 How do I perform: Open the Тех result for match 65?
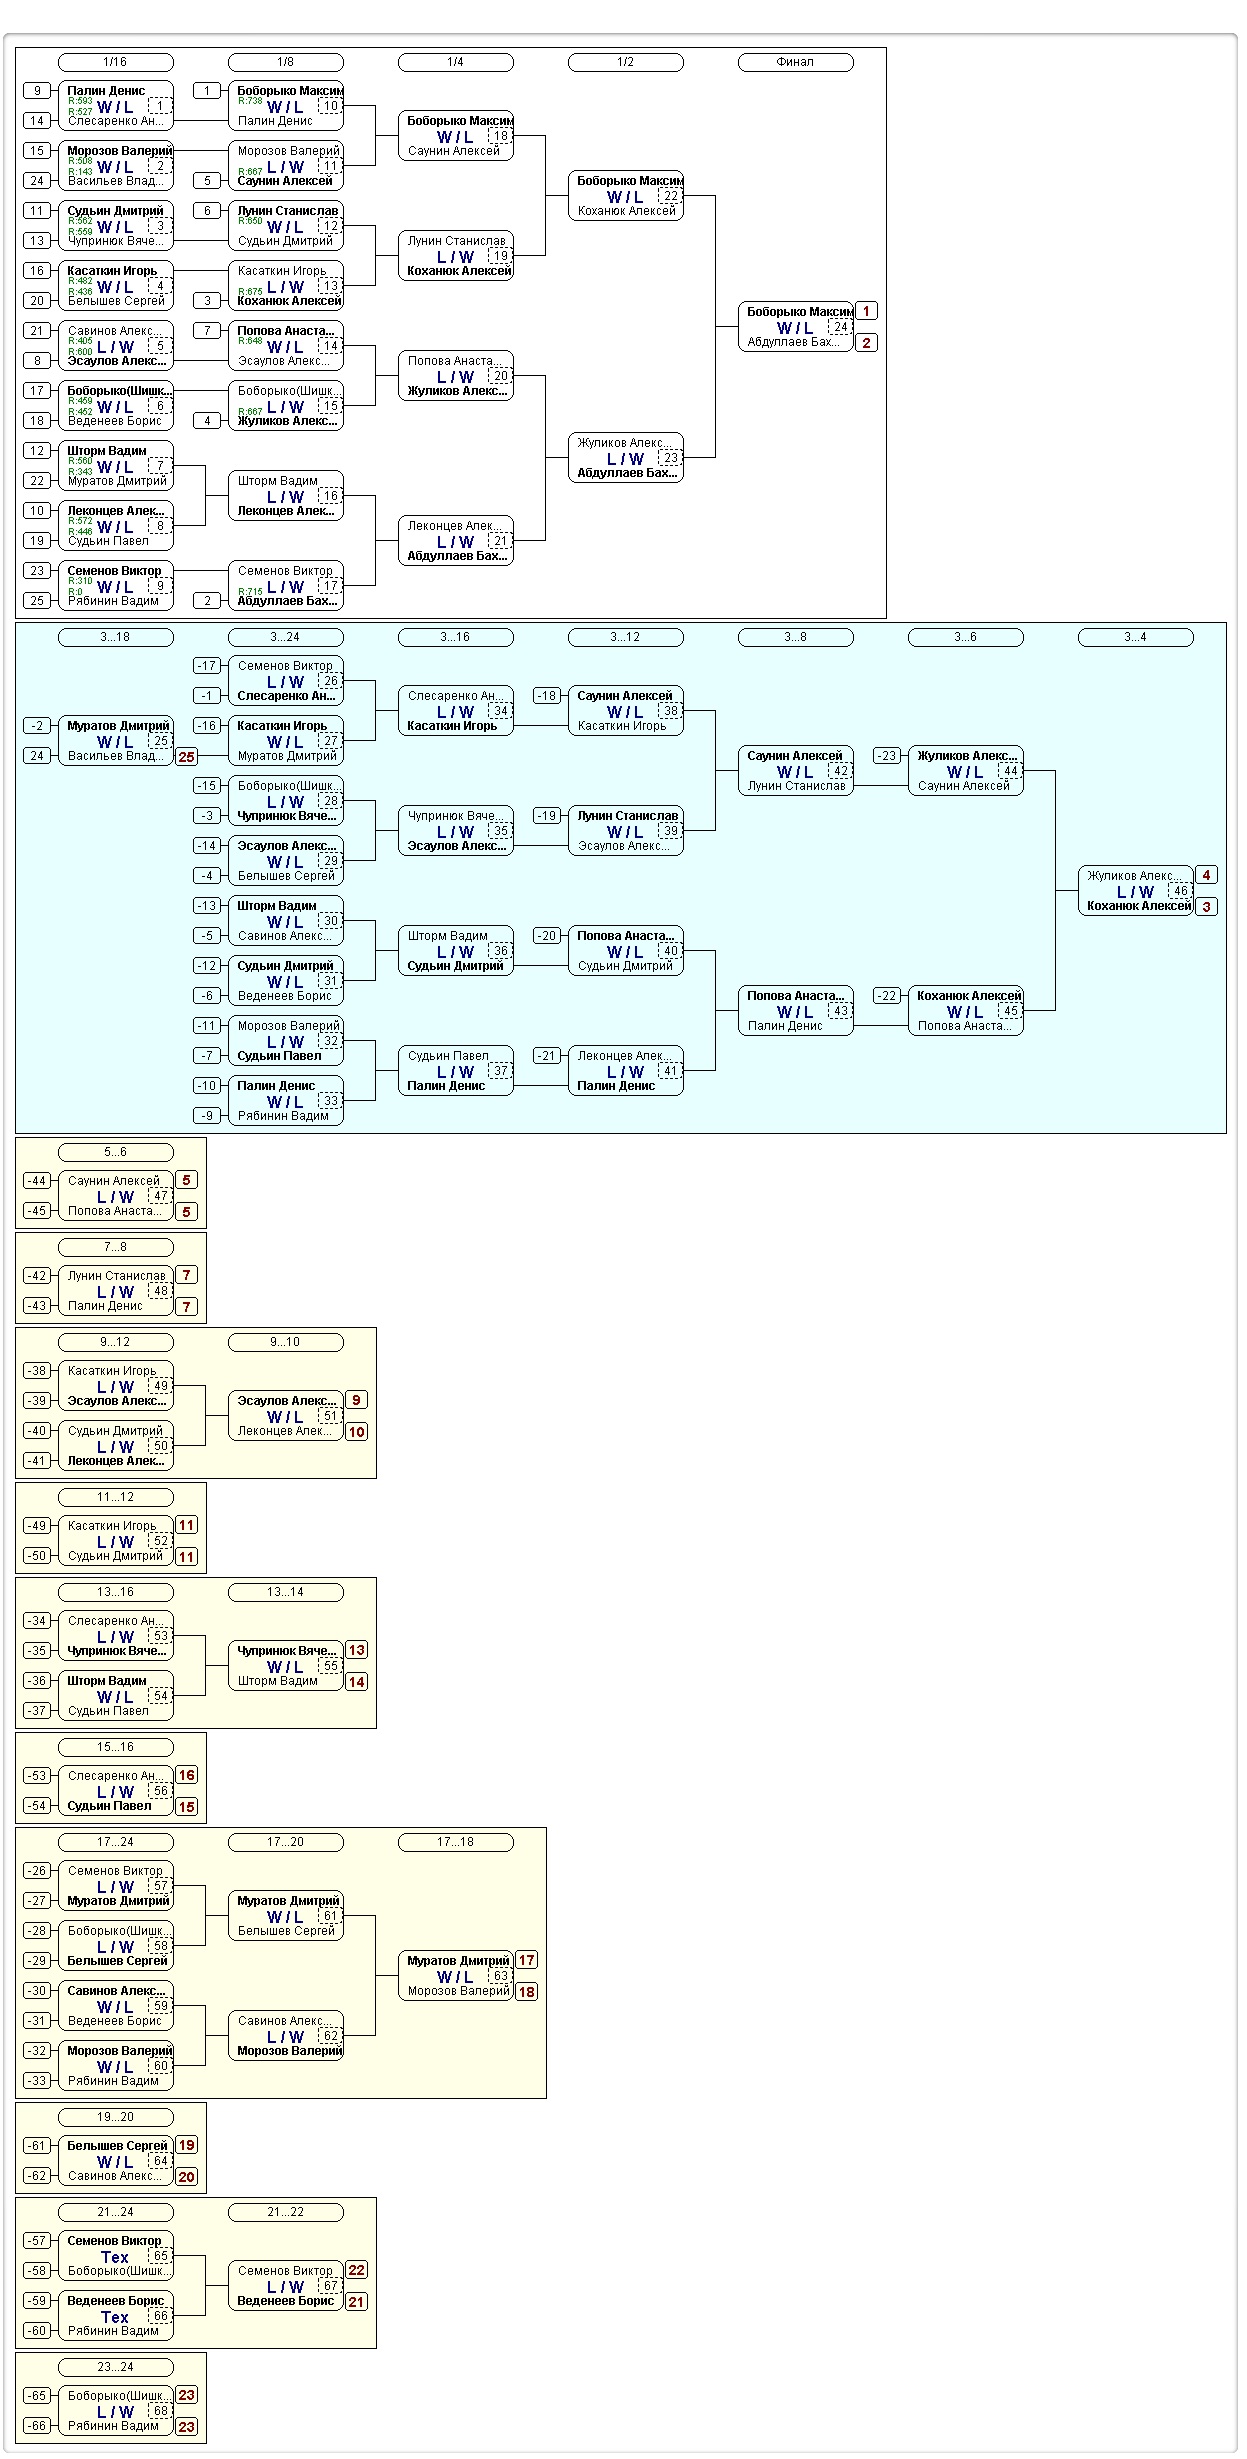115,2257
